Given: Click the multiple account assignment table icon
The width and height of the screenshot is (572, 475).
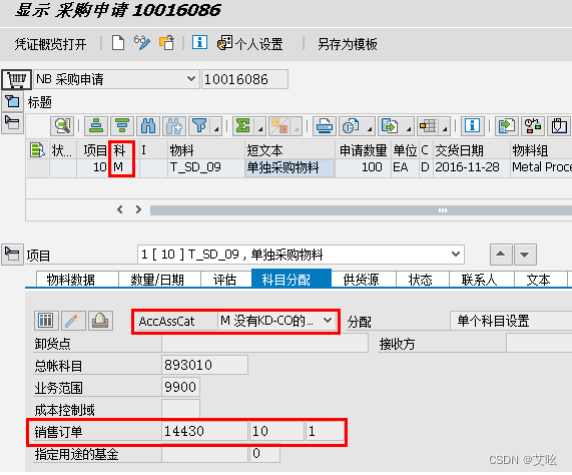Looking at the screenshot, I should coord(46,321).
